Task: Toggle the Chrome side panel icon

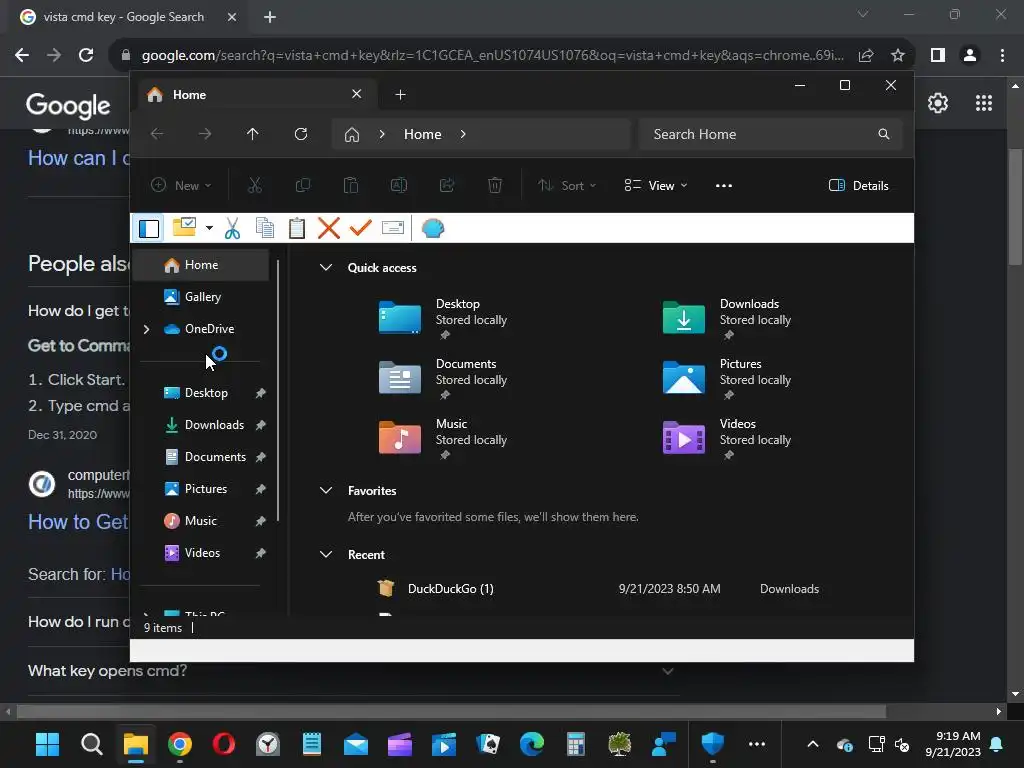Action: click(x=938, y=56)
